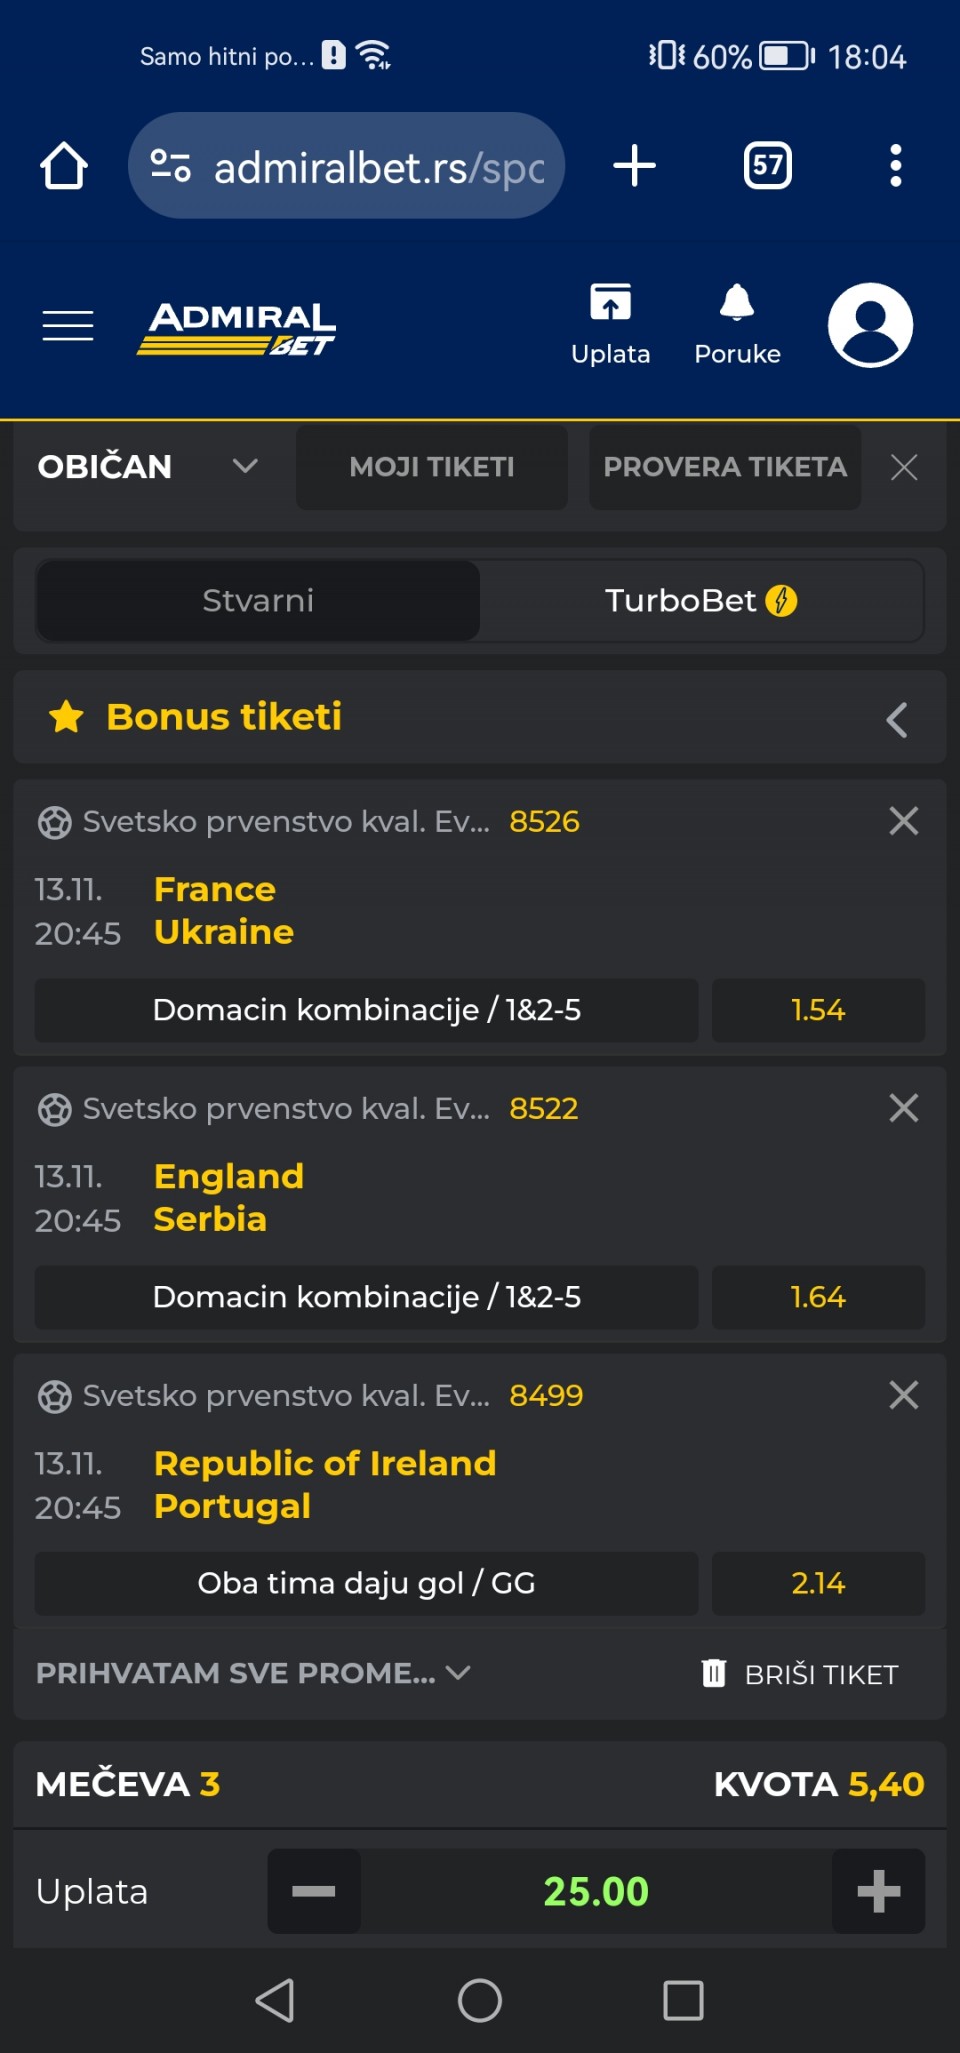Screen dimensions: 960x2053
Task: Switch to Stvarni bet mode
Action: click(x=258, y=601)
